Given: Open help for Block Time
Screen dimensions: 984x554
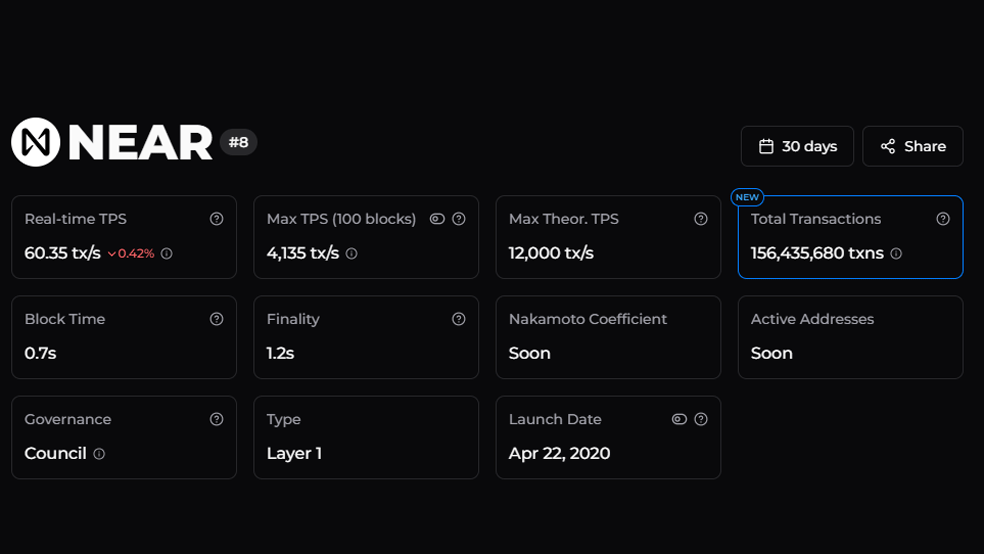Looking at the screenshot, I should point(217,319).
